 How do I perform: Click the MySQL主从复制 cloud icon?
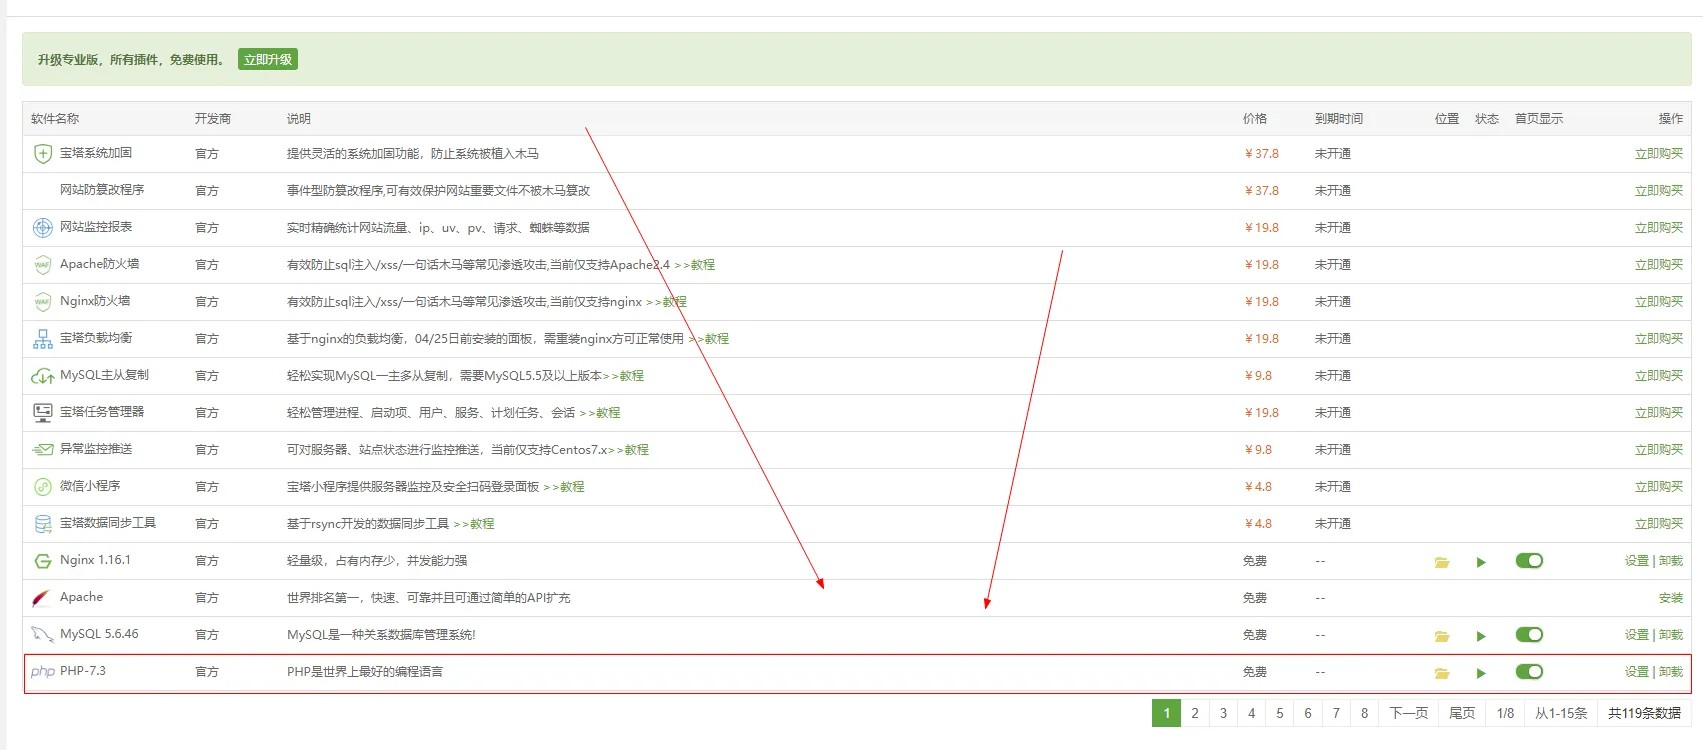(42, 376)
